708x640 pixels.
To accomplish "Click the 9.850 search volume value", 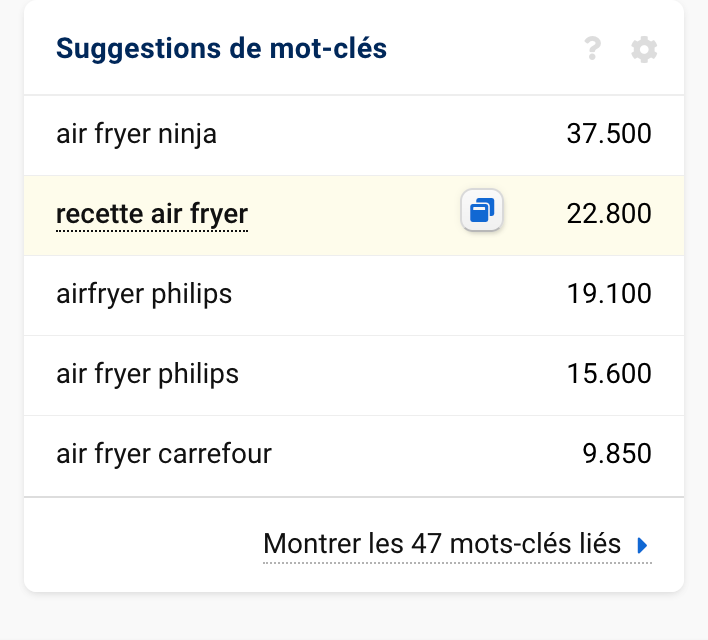I will pos(616,454).
